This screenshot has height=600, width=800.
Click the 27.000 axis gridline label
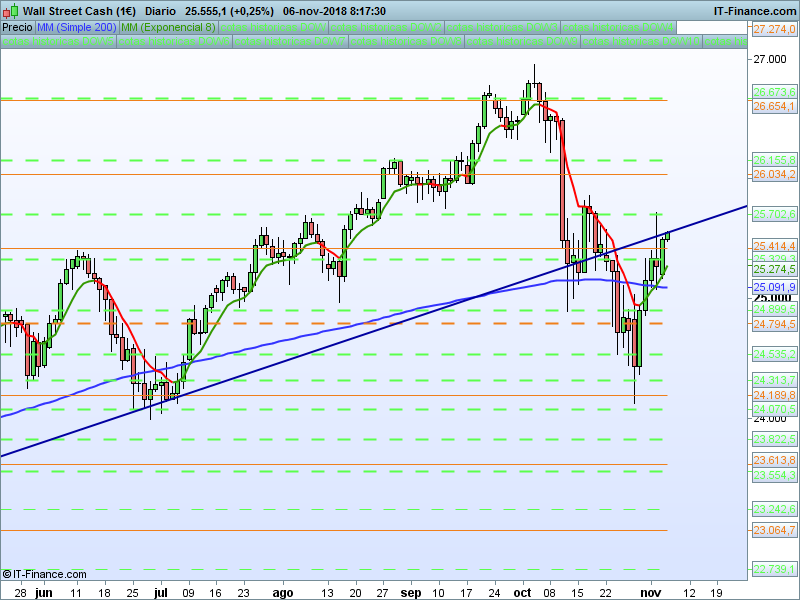coord(770,59)
